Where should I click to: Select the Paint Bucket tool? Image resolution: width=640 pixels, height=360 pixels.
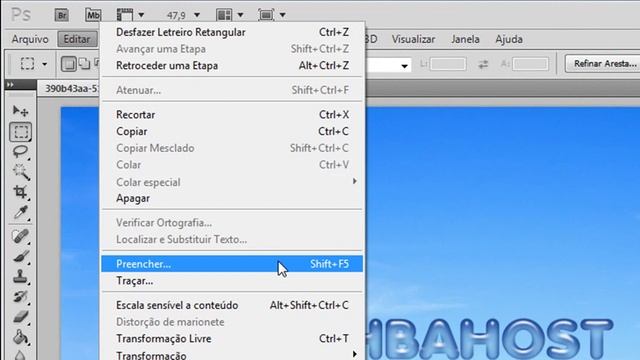20,338
